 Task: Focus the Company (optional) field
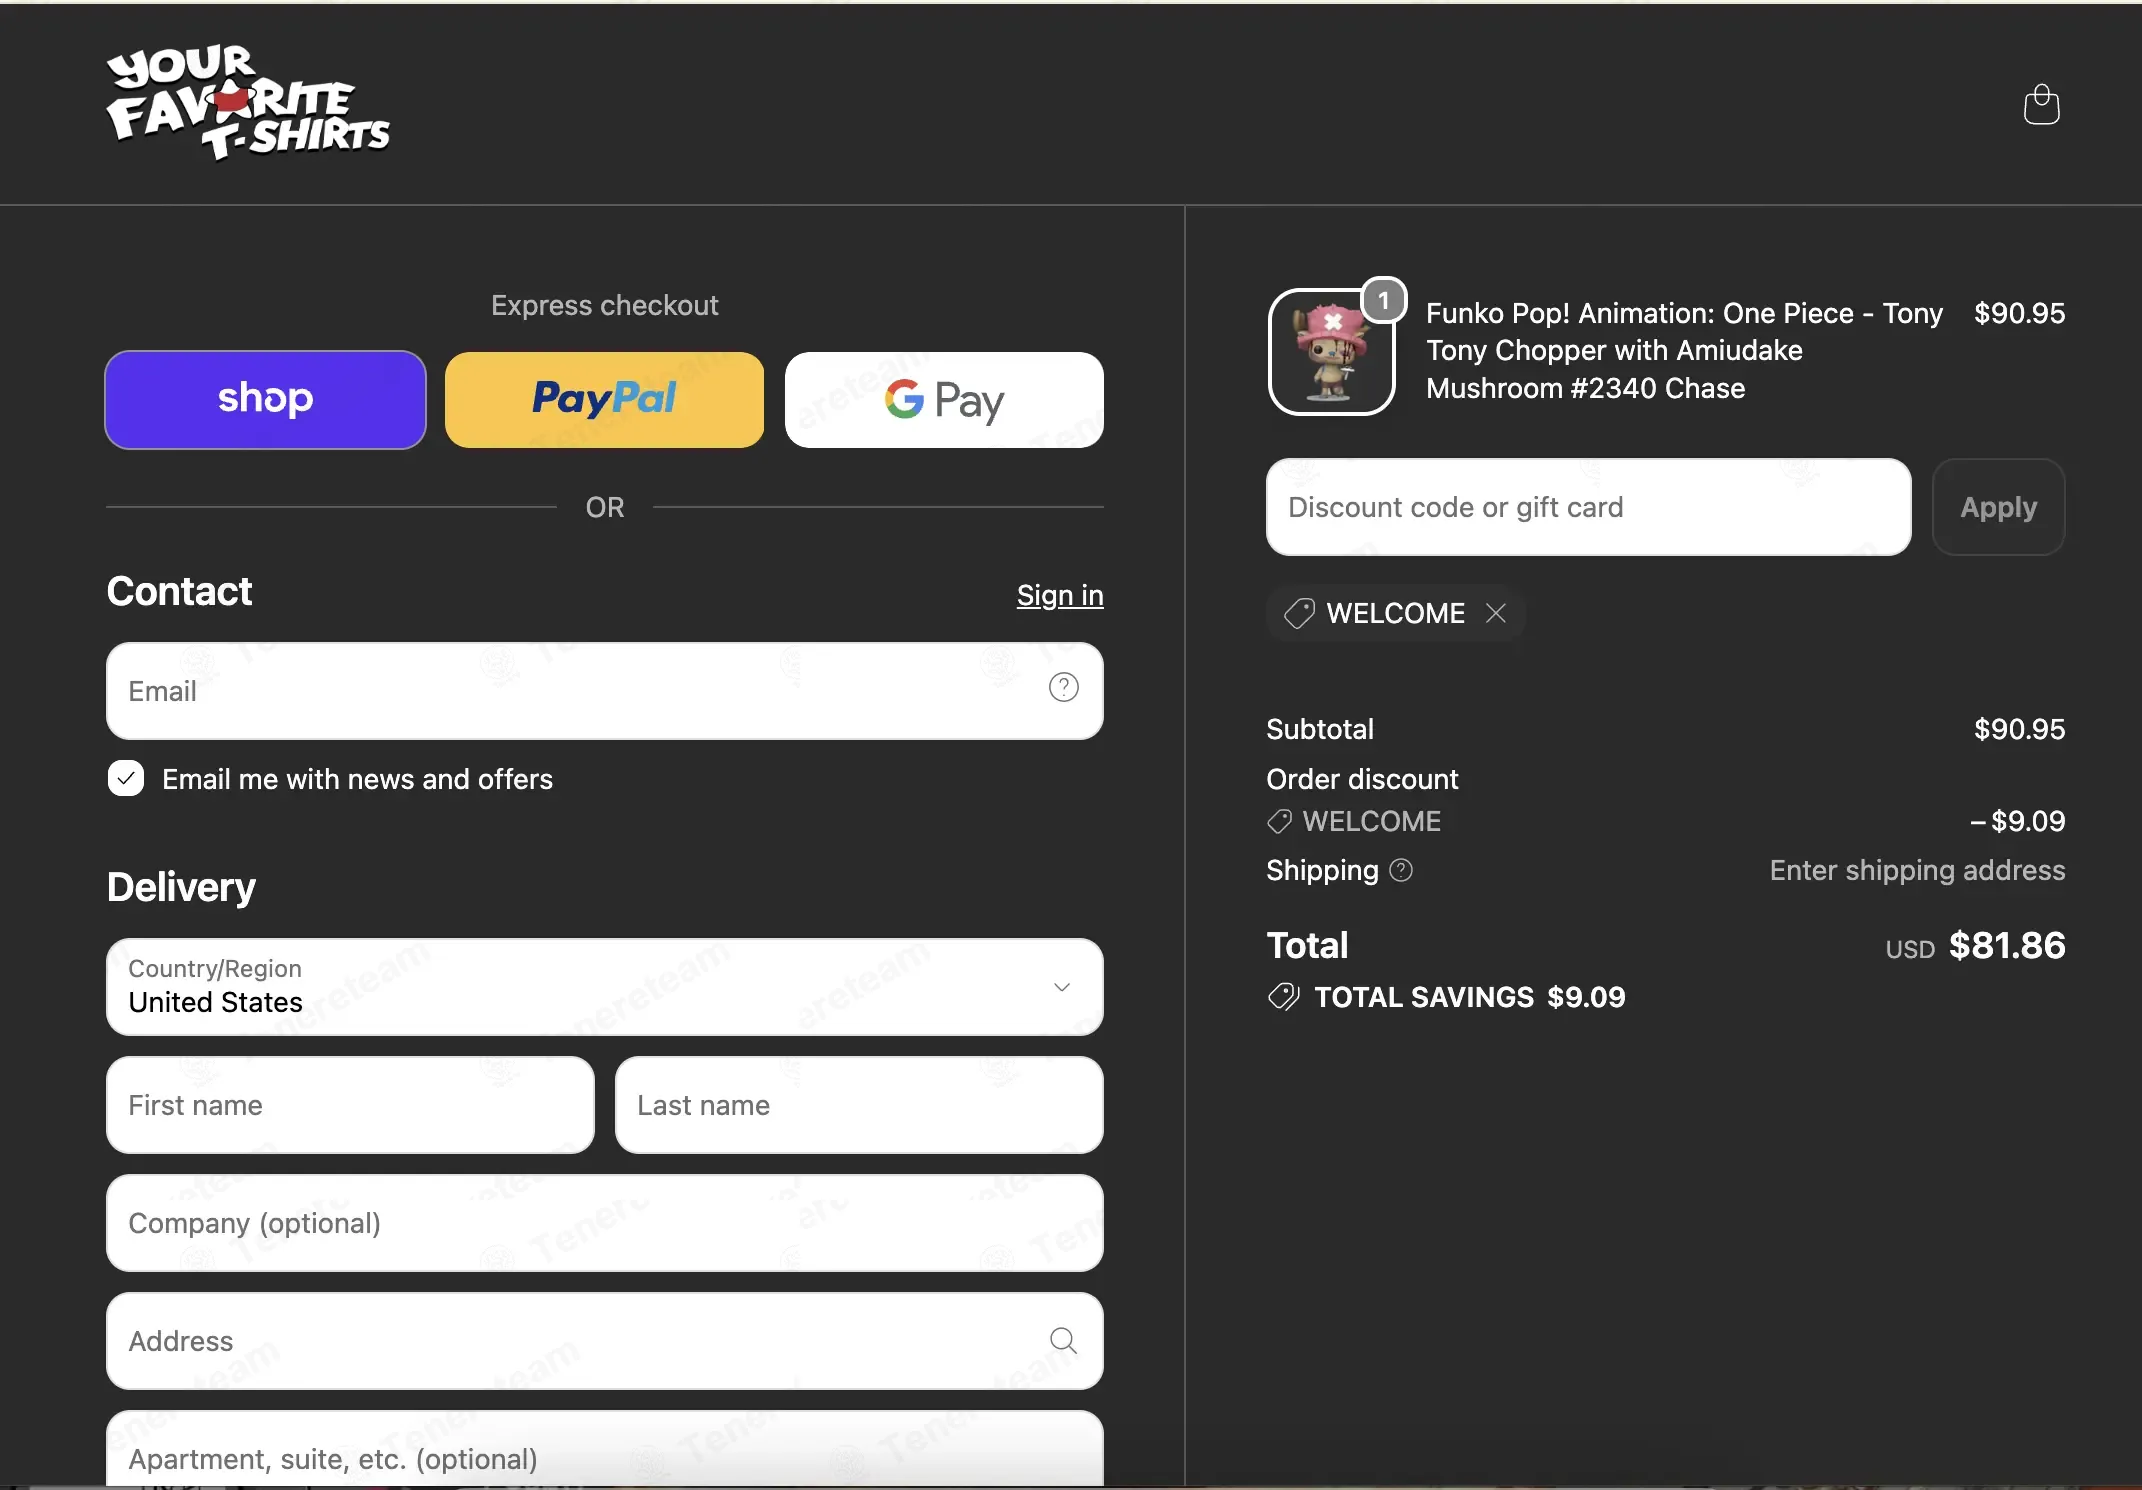pos(604,1223)
